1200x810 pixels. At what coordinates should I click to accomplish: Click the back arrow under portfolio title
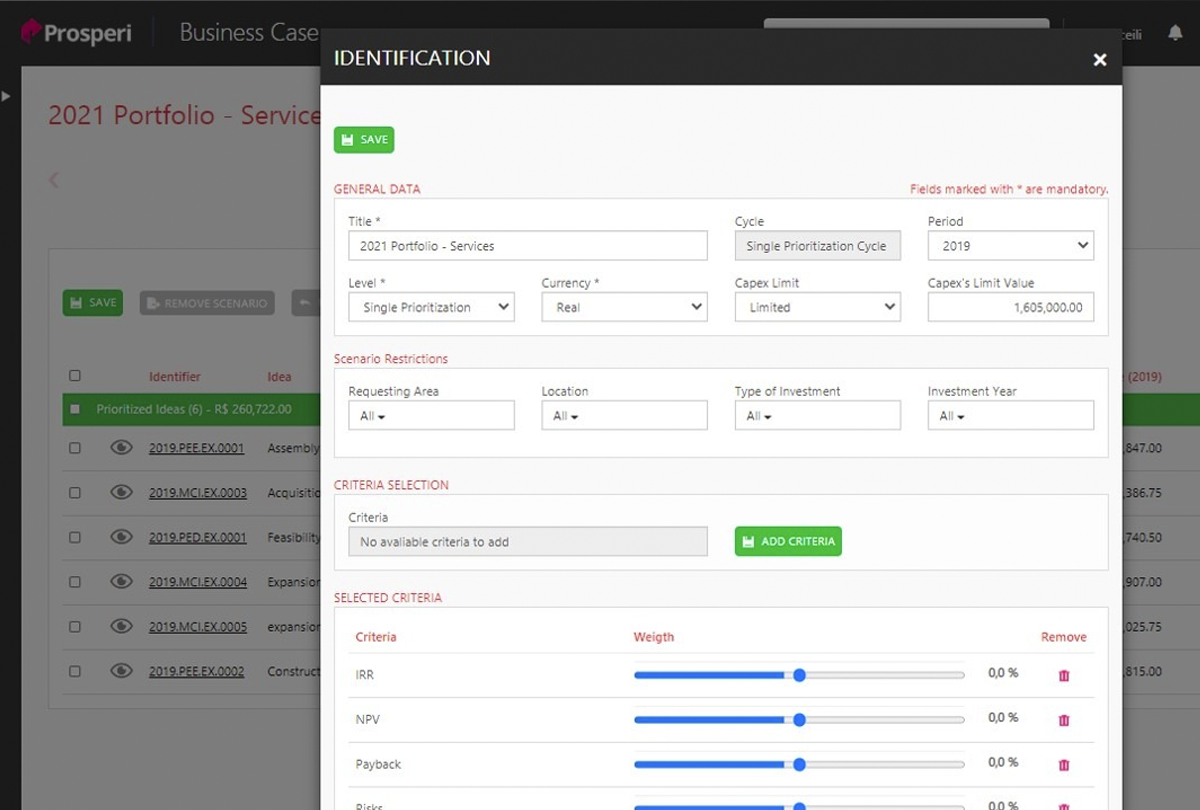54,180
